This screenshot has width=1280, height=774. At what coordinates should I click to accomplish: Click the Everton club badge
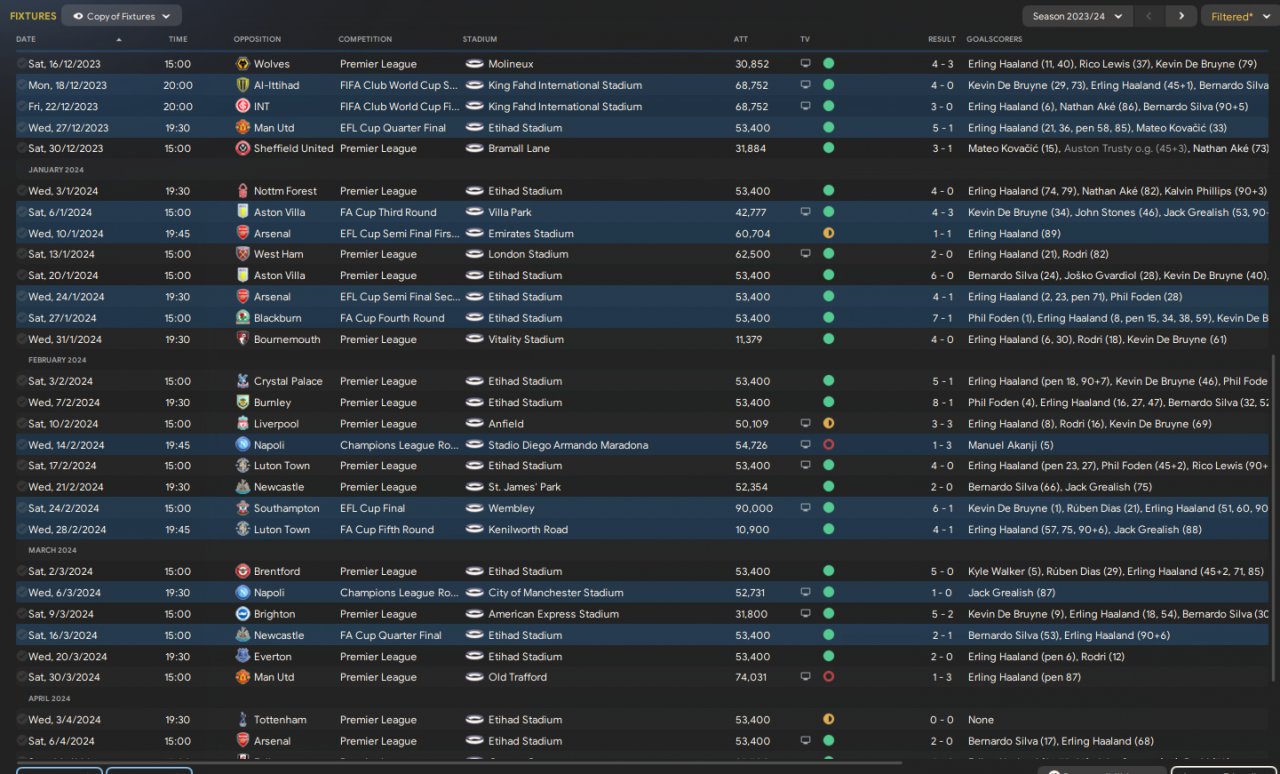pyautogui.click(x=242, y=657)
